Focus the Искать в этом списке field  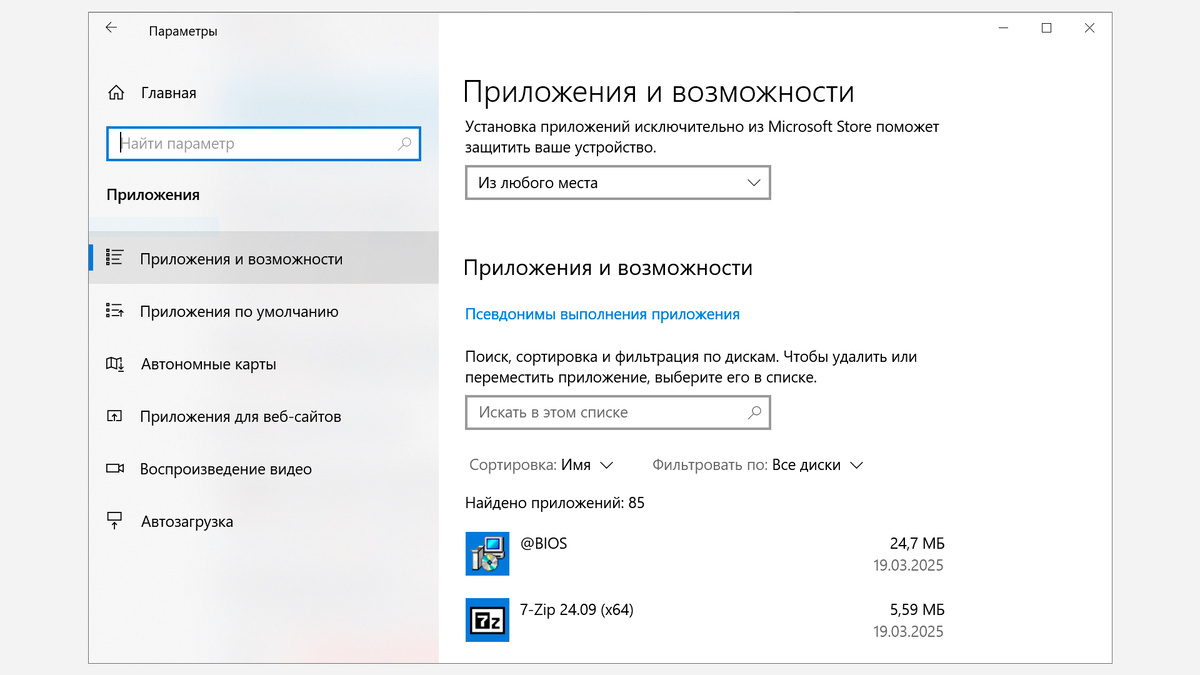tap(618, 412)
